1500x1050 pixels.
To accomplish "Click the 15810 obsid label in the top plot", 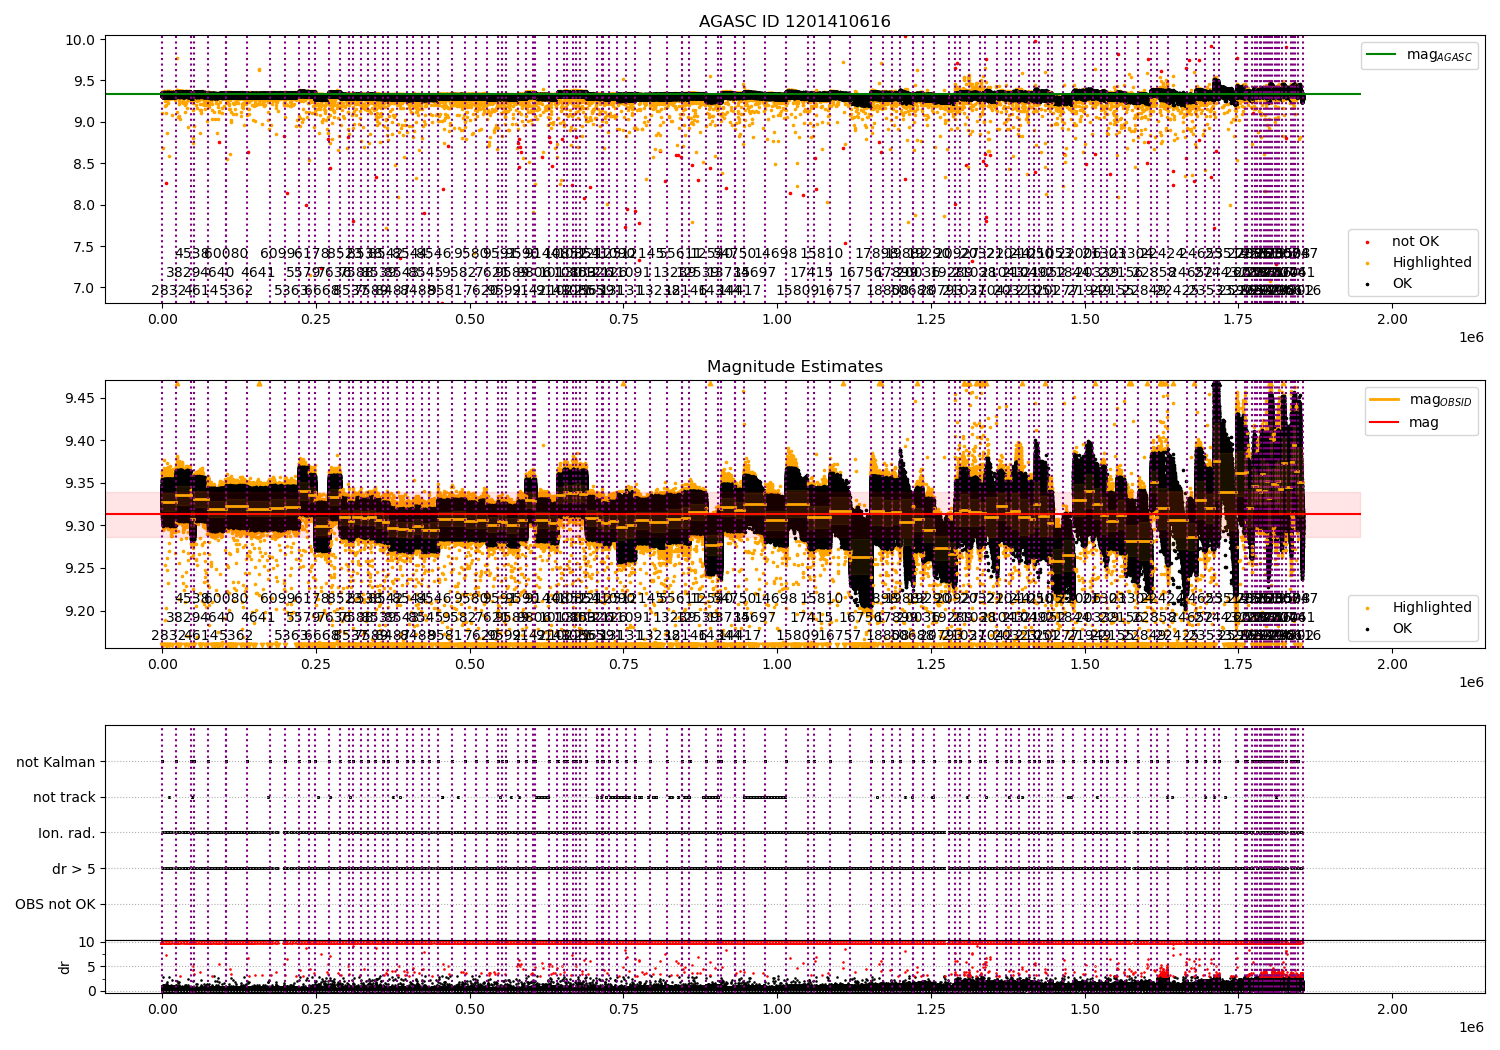I will click(822, 253).
